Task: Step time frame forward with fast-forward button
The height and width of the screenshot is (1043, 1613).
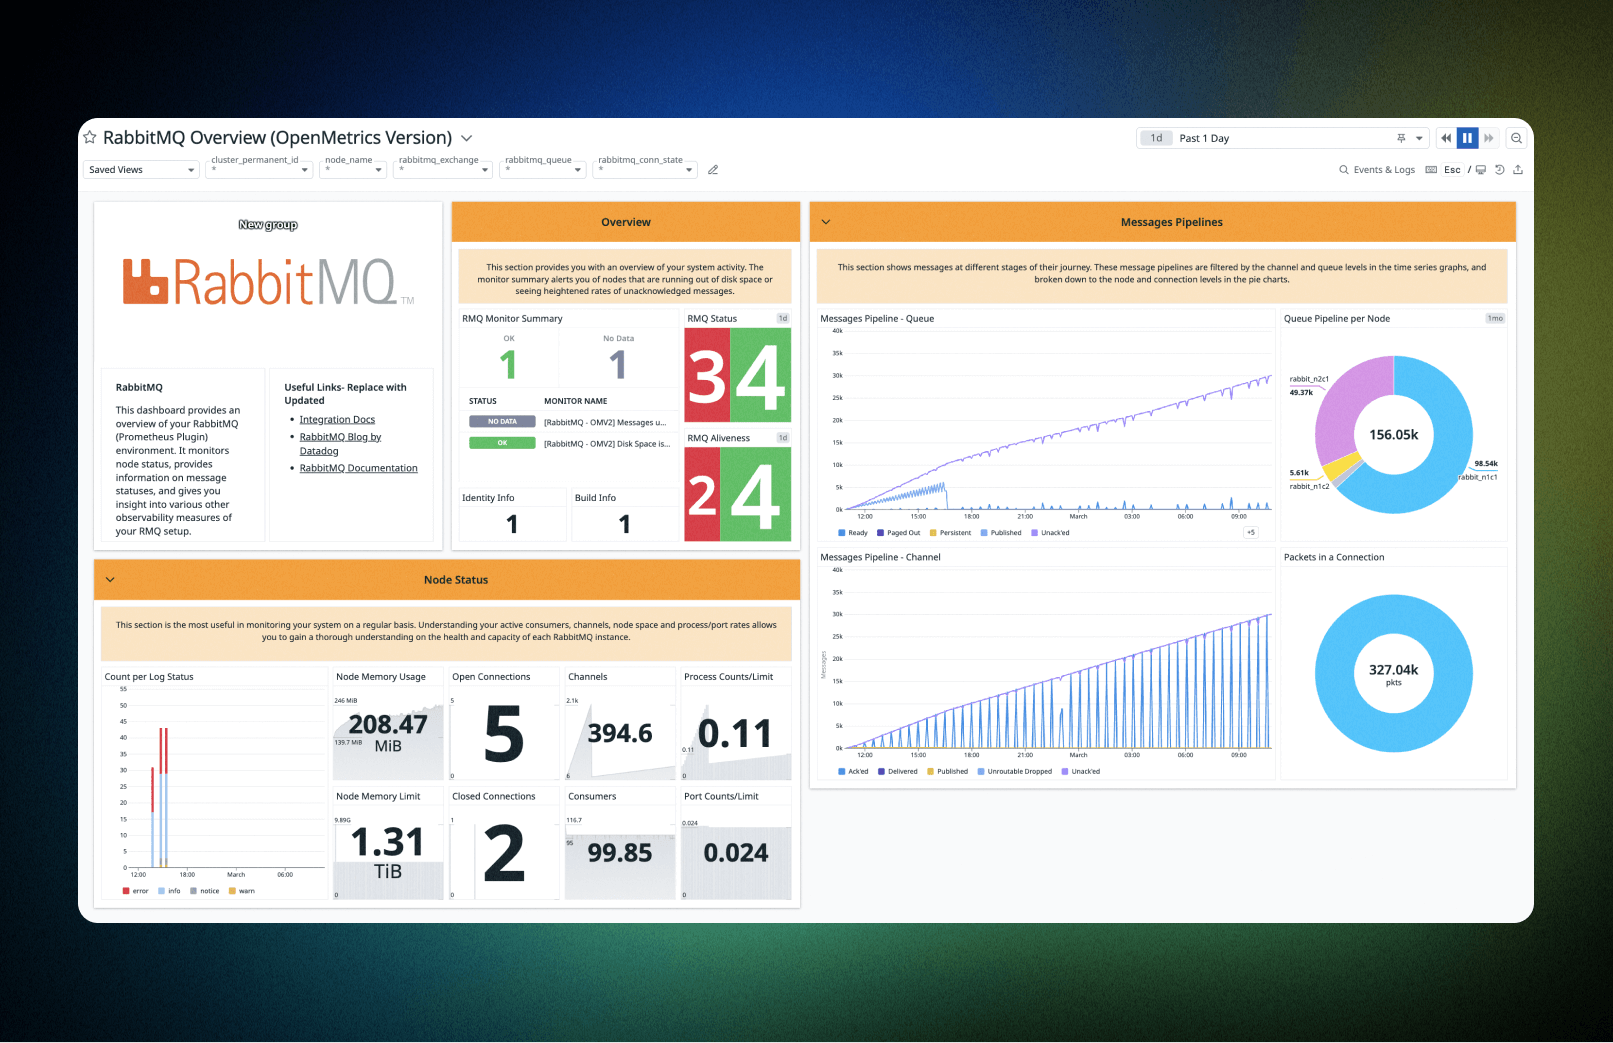Action: (1489, 138)
